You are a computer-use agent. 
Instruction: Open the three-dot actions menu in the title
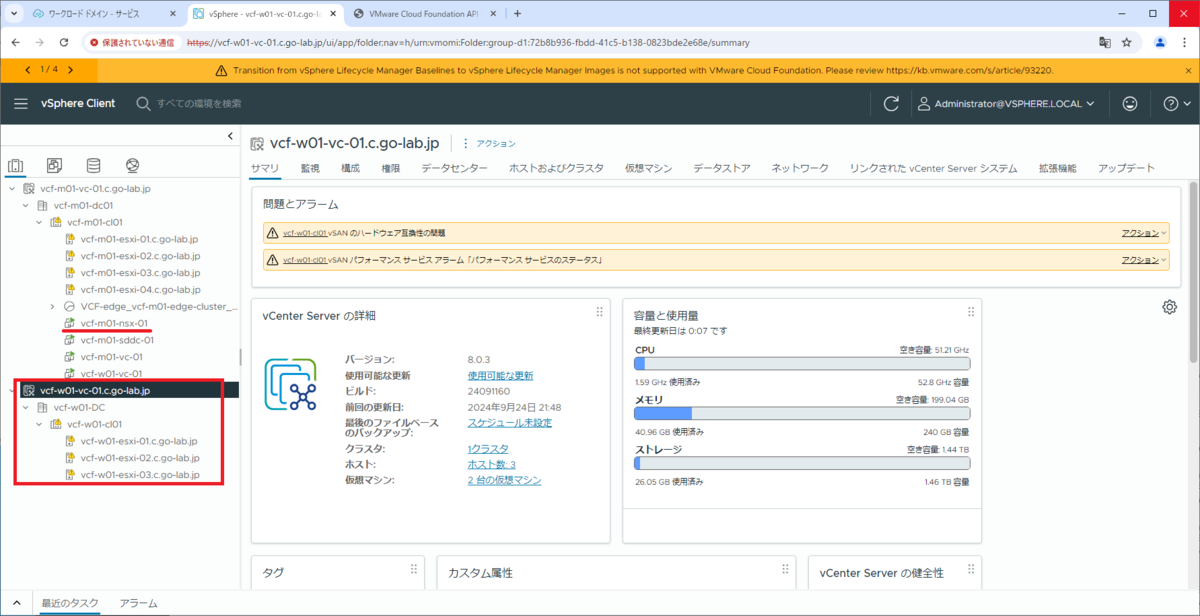point(465,143)
